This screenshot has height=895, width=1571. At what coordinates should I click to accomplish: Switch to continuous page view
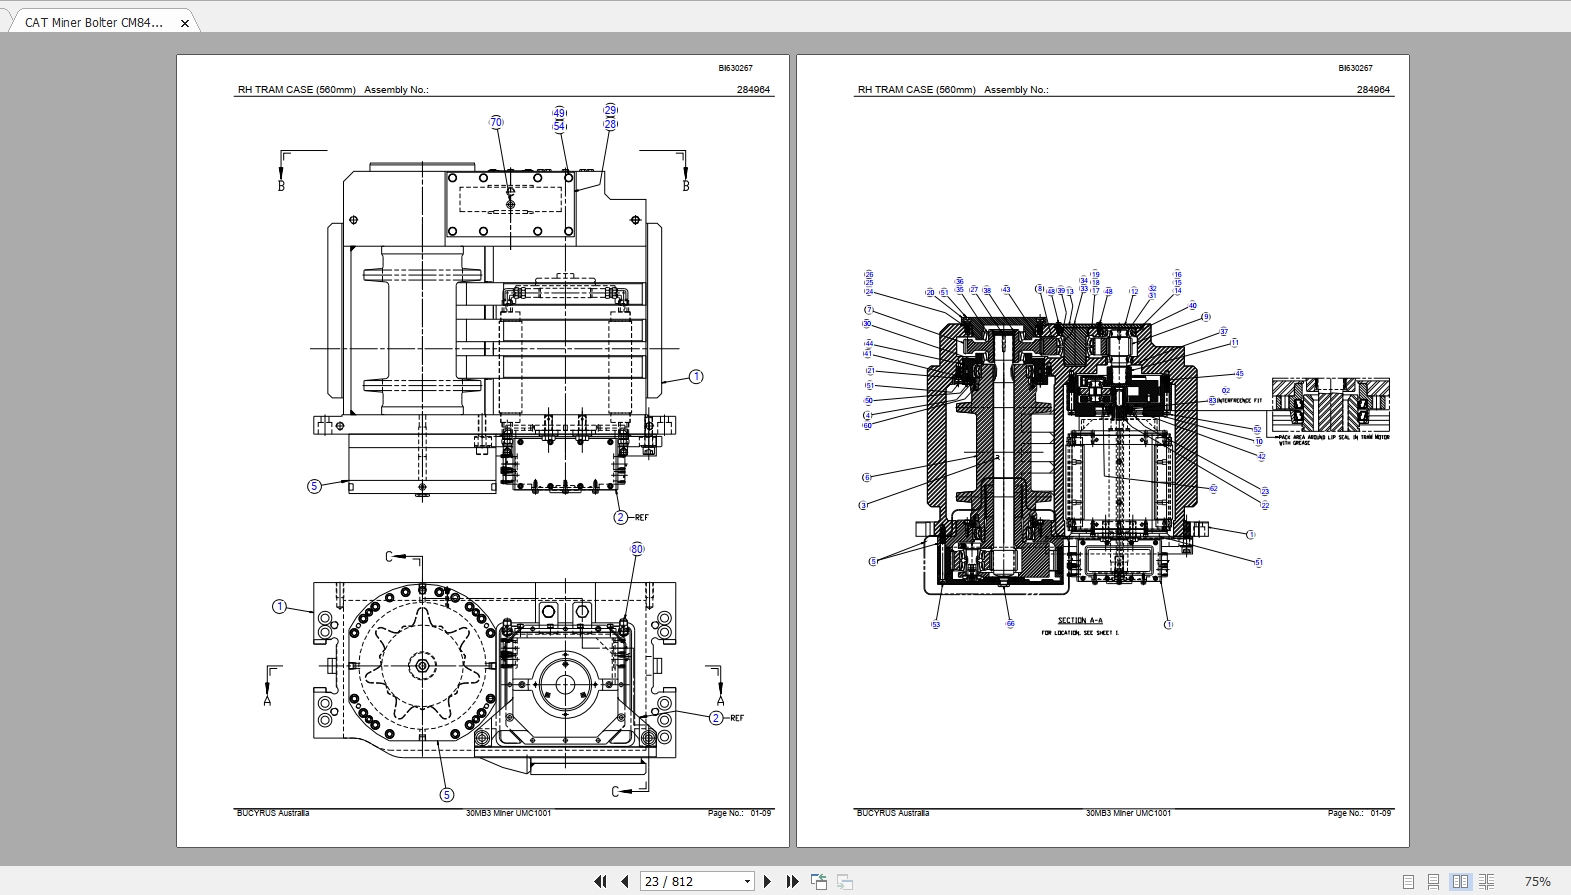[x=1433, y=881]
